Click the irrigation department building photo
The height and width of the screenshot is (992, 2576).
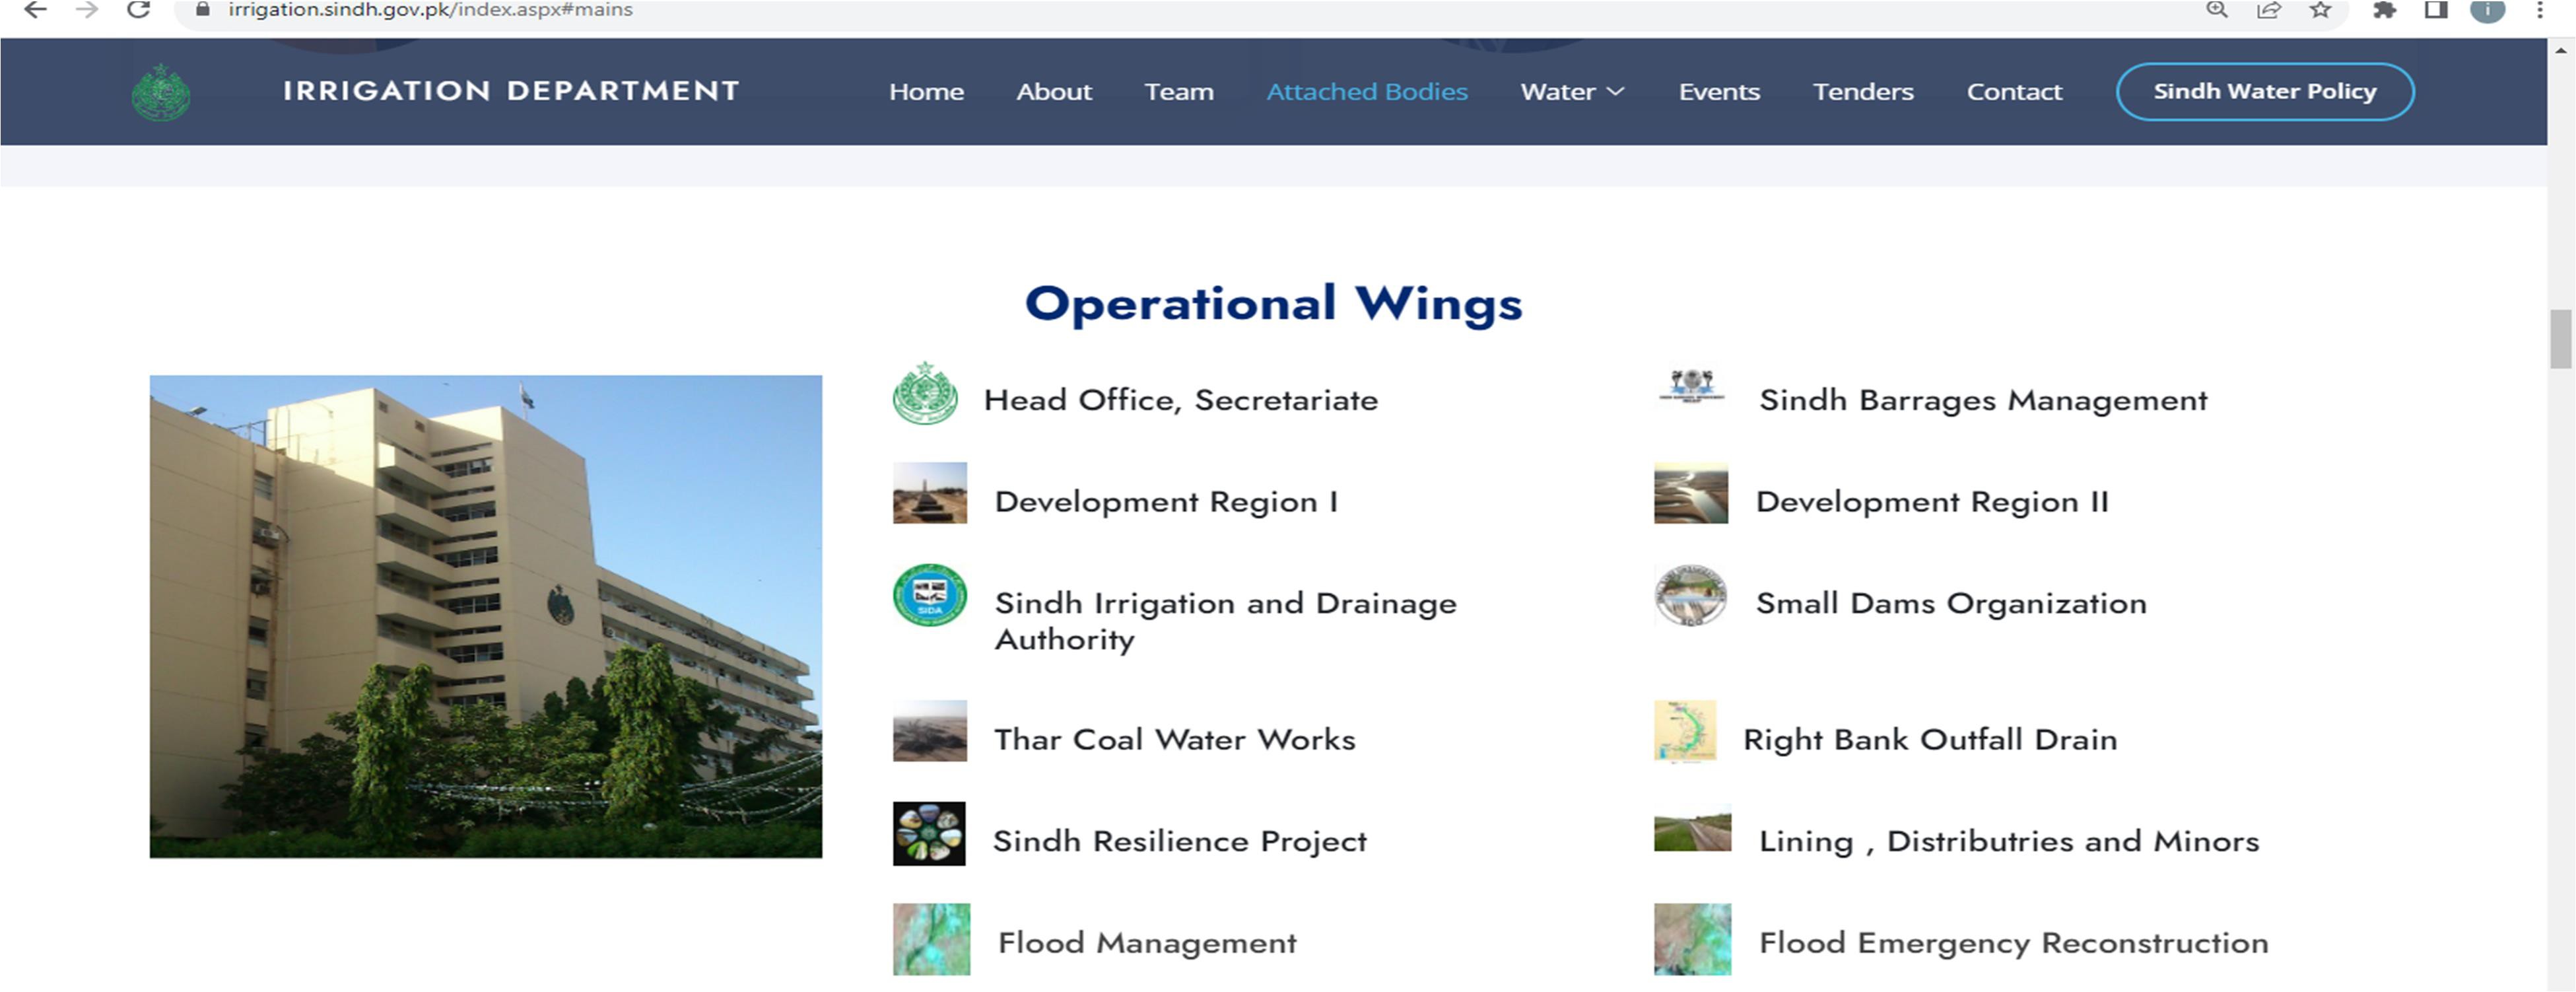point(485,616)
